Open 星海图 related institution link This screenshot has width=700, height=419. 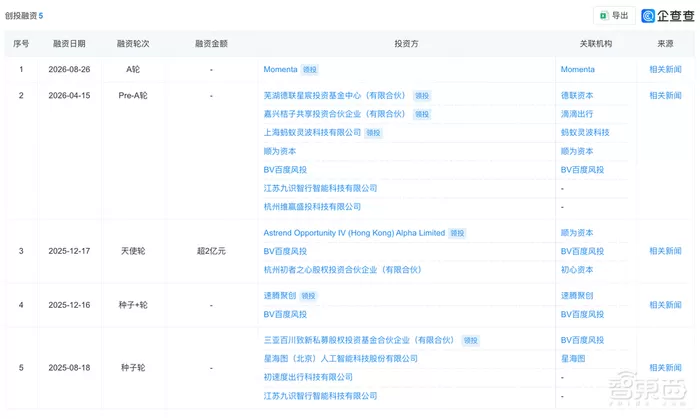tap(573, 359)
